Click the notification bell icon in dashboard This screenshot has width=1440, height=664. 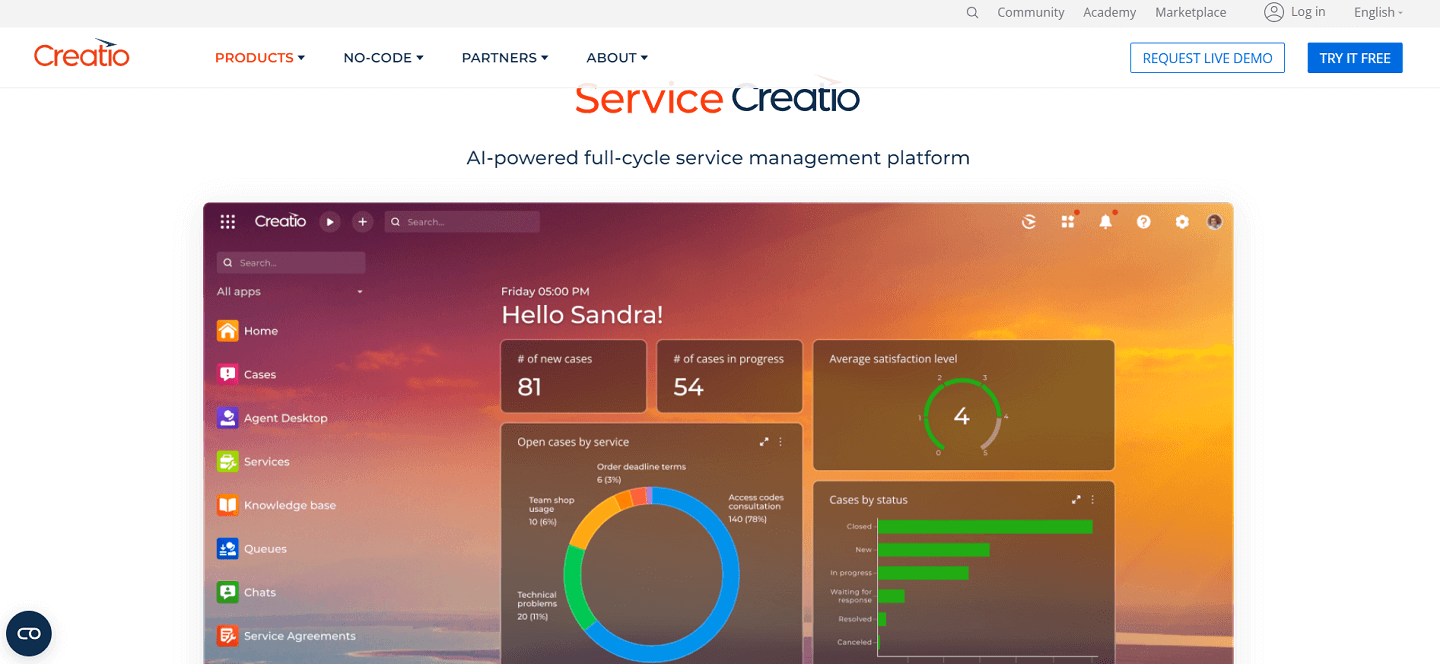pos(1106,222)
